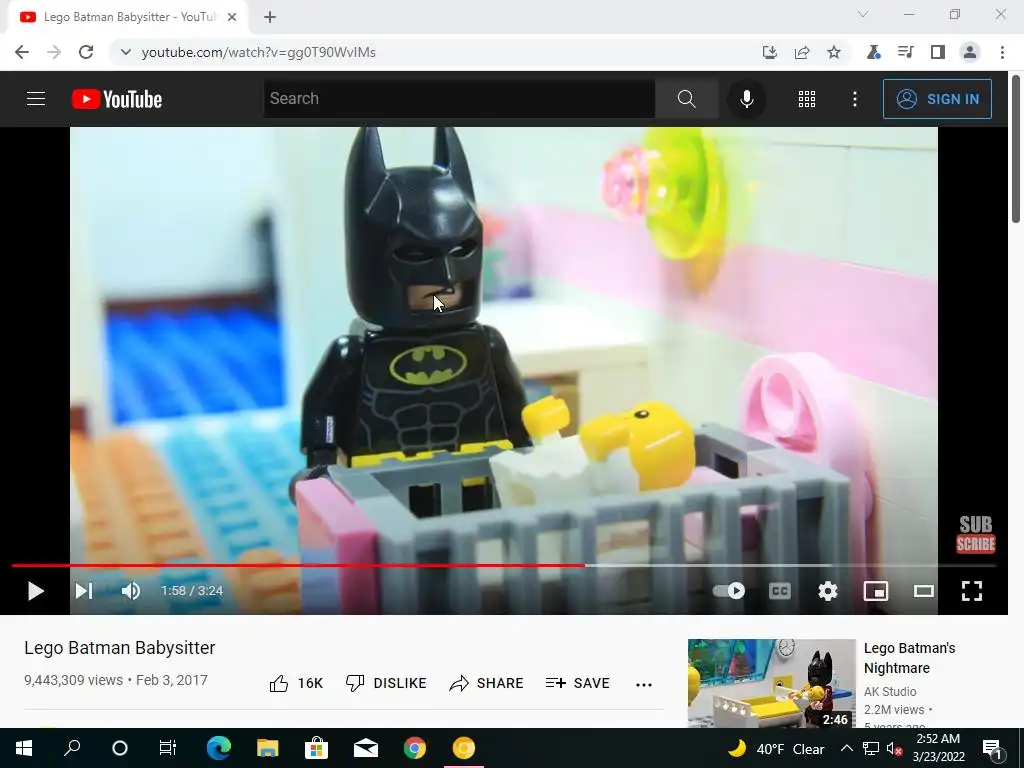Viewport: 1024px width, 768px height.
Task: Open Lego Batman's Nightmare thumbnail
Action: coord(771,683)
